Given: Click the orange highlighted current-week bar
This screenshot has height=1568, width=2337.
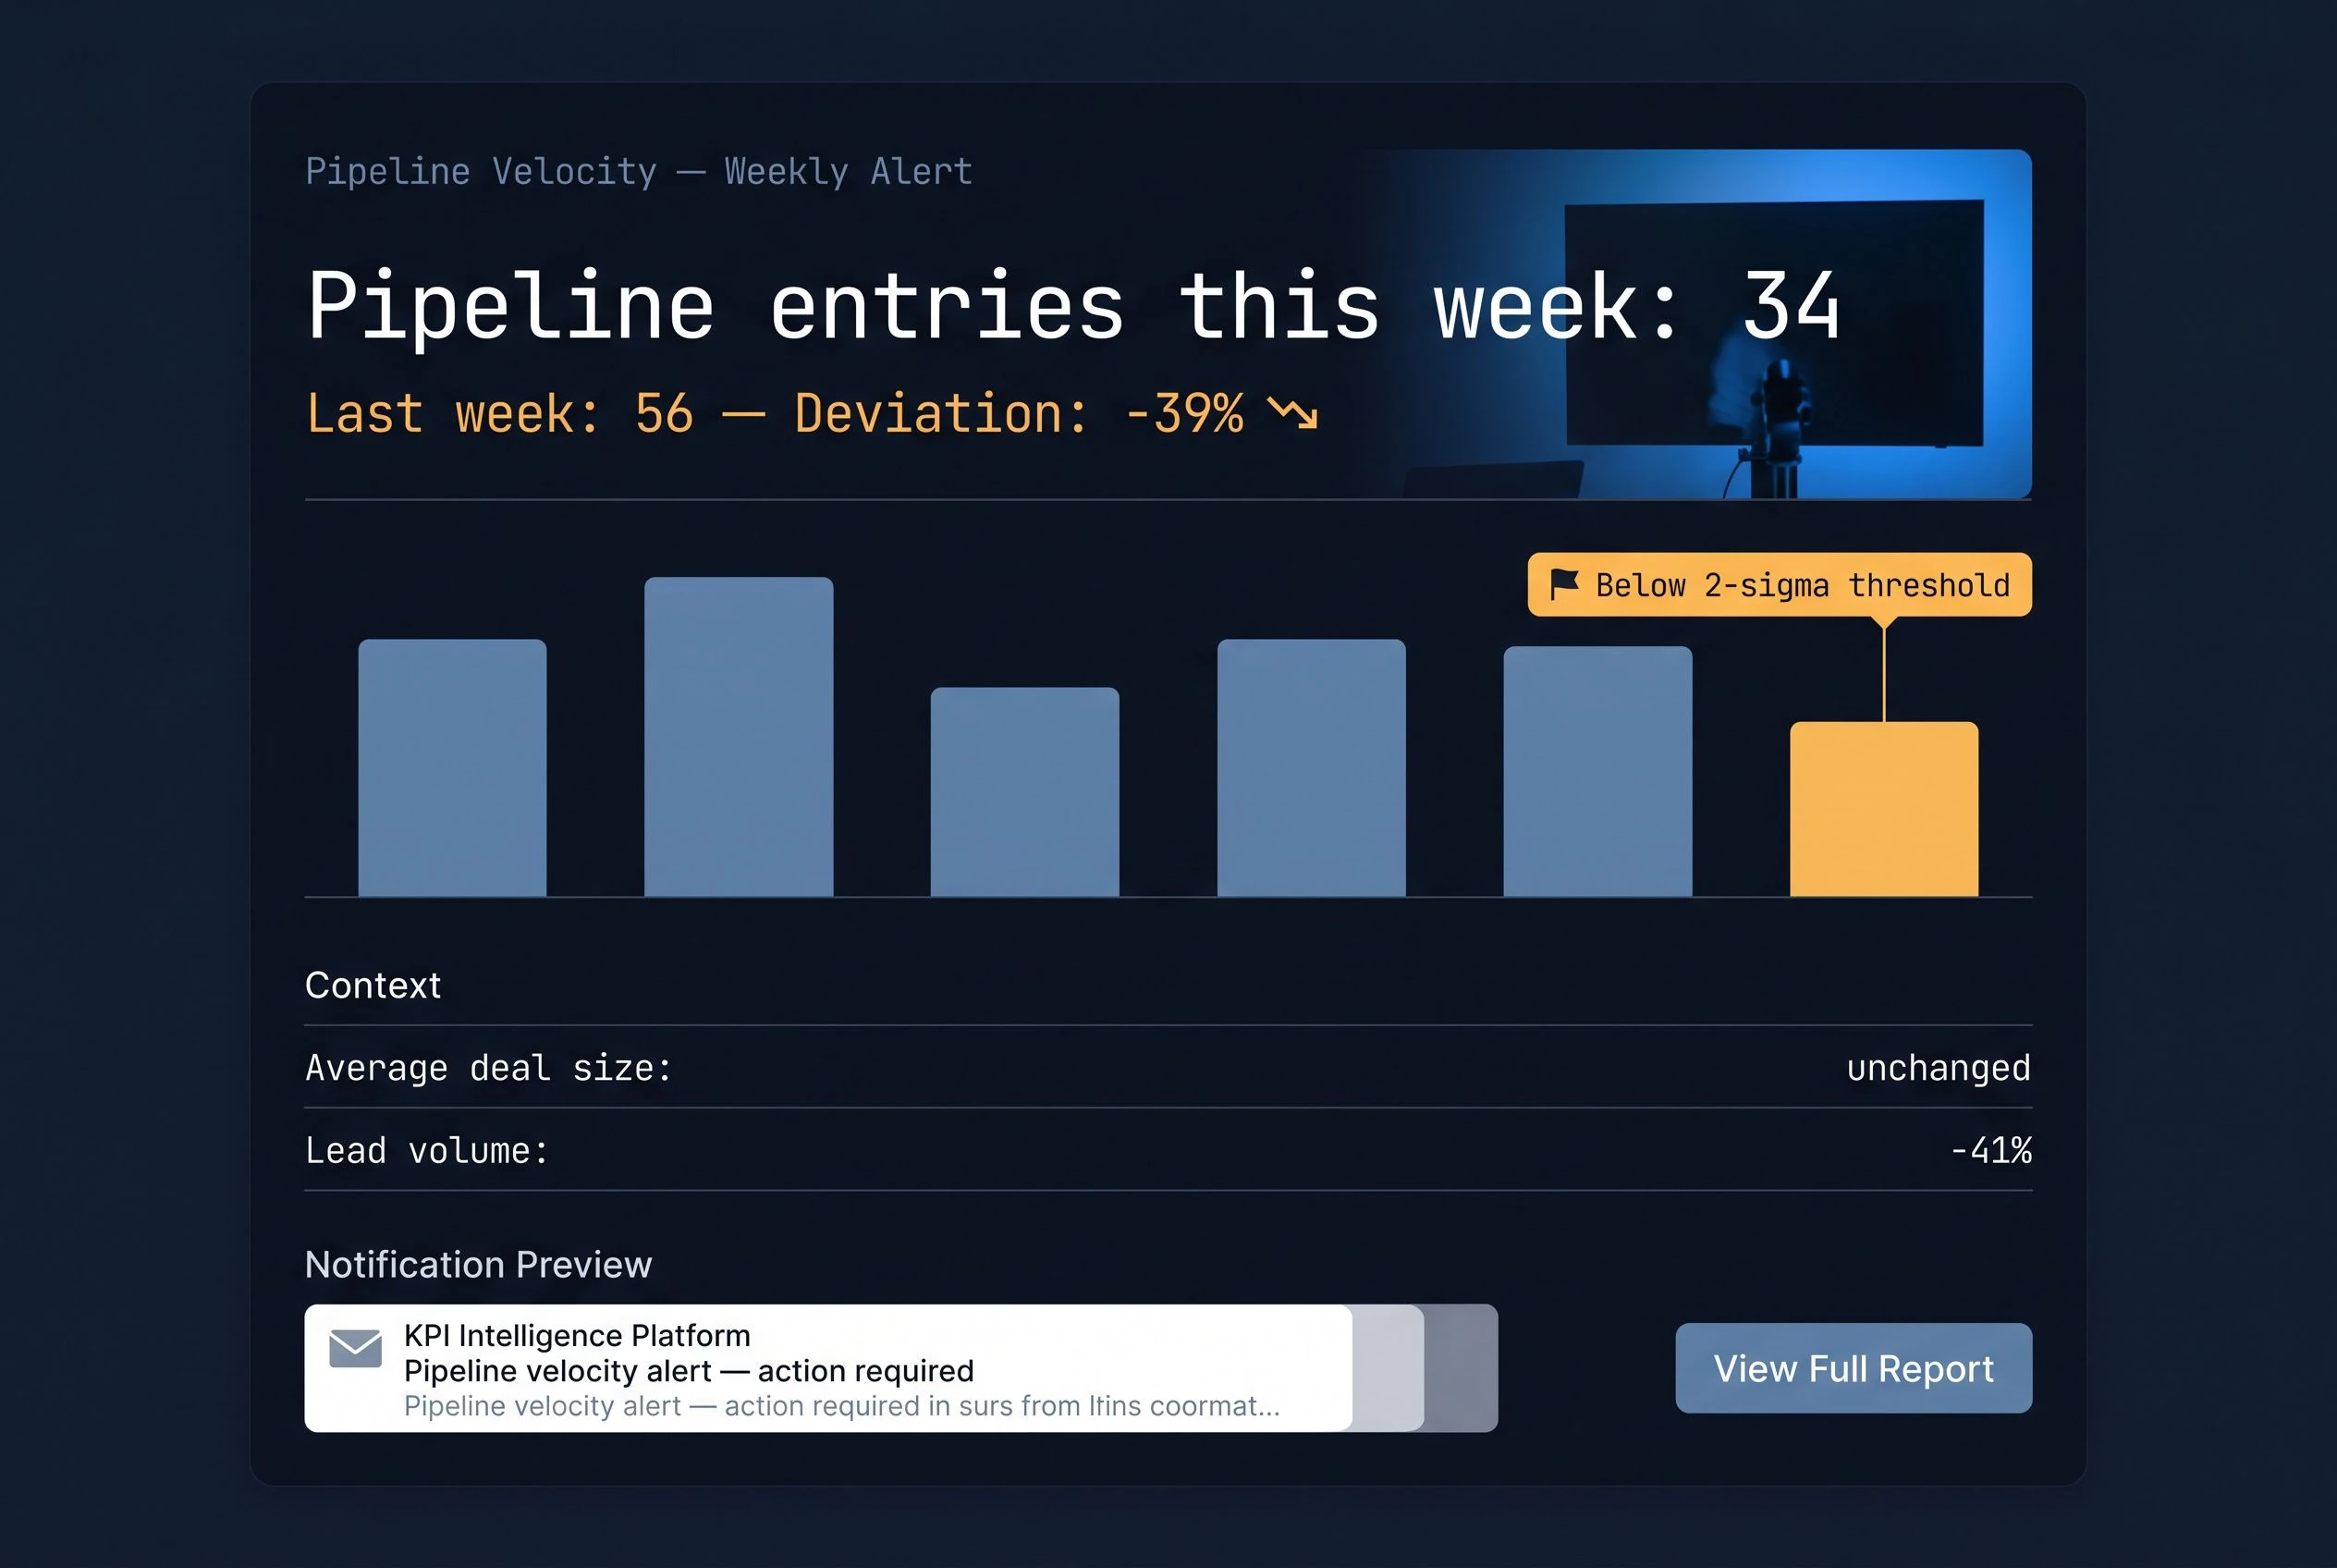Looking at the screenshot, I should coord(1884,809).
